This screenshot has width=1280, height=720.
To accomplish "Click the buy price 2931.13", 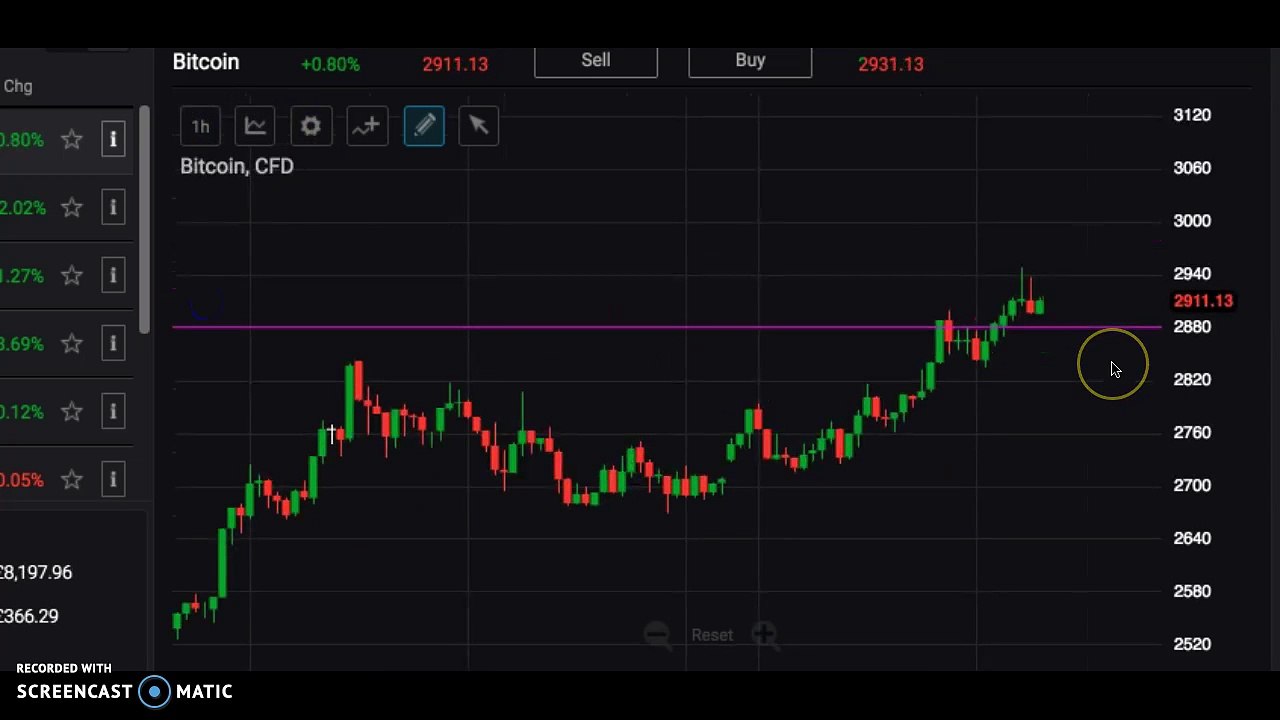I will tap(891, 64).
